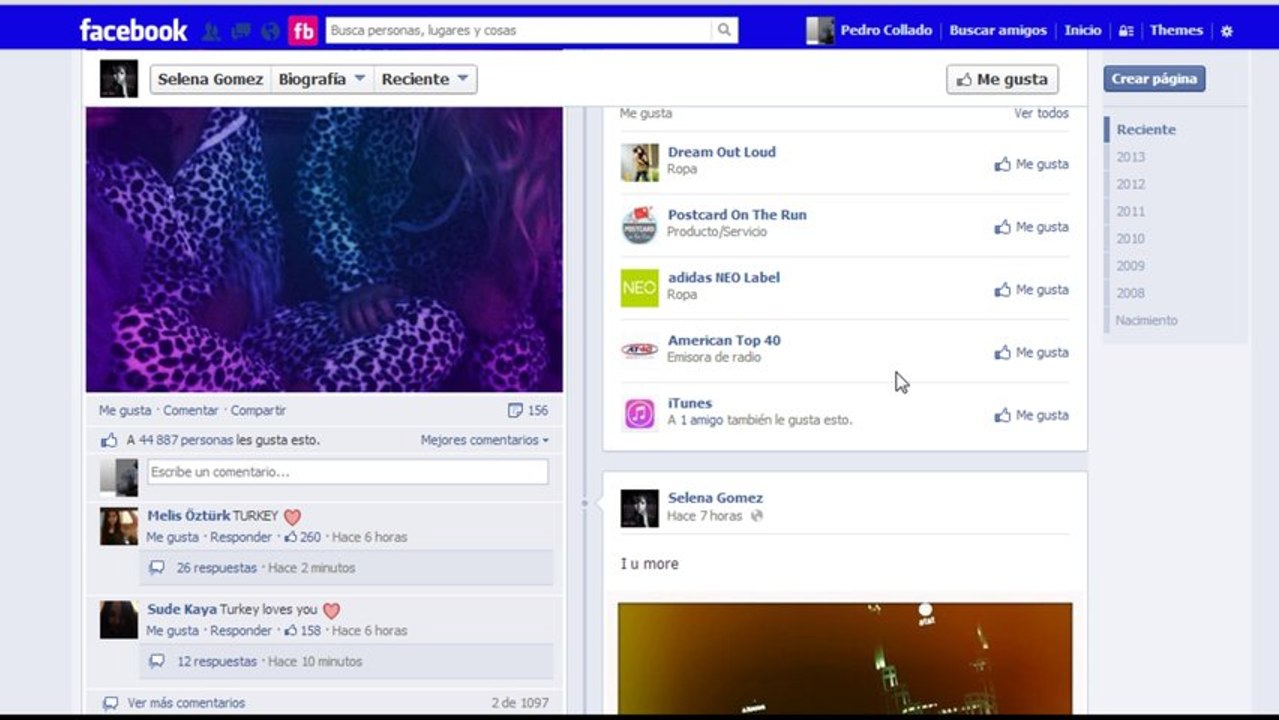Select 2013 in the timeline sidebar

pyautogui.click(x=1131, y=157)
